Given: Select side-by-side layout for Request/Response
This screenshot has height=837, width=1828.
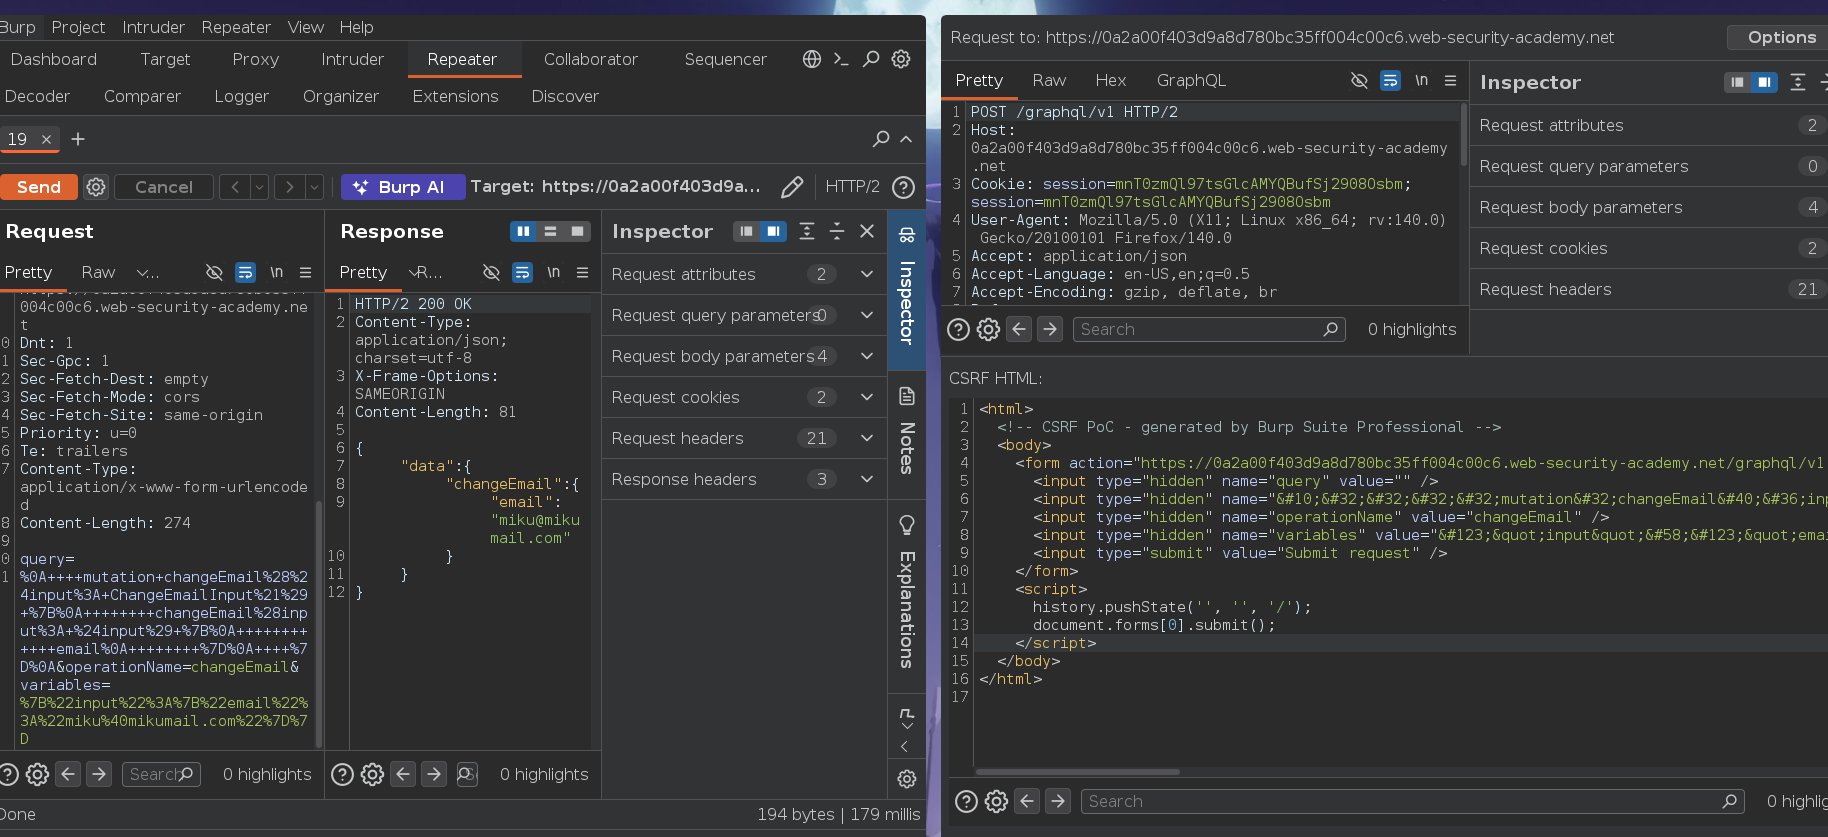Looking at the screenshot, I should [x=523, y=231].
